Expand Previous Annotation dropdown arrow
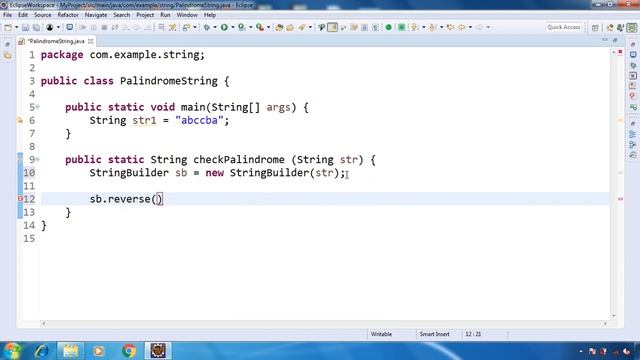Viewport: 640px width, 360px height. pos(441,27)
